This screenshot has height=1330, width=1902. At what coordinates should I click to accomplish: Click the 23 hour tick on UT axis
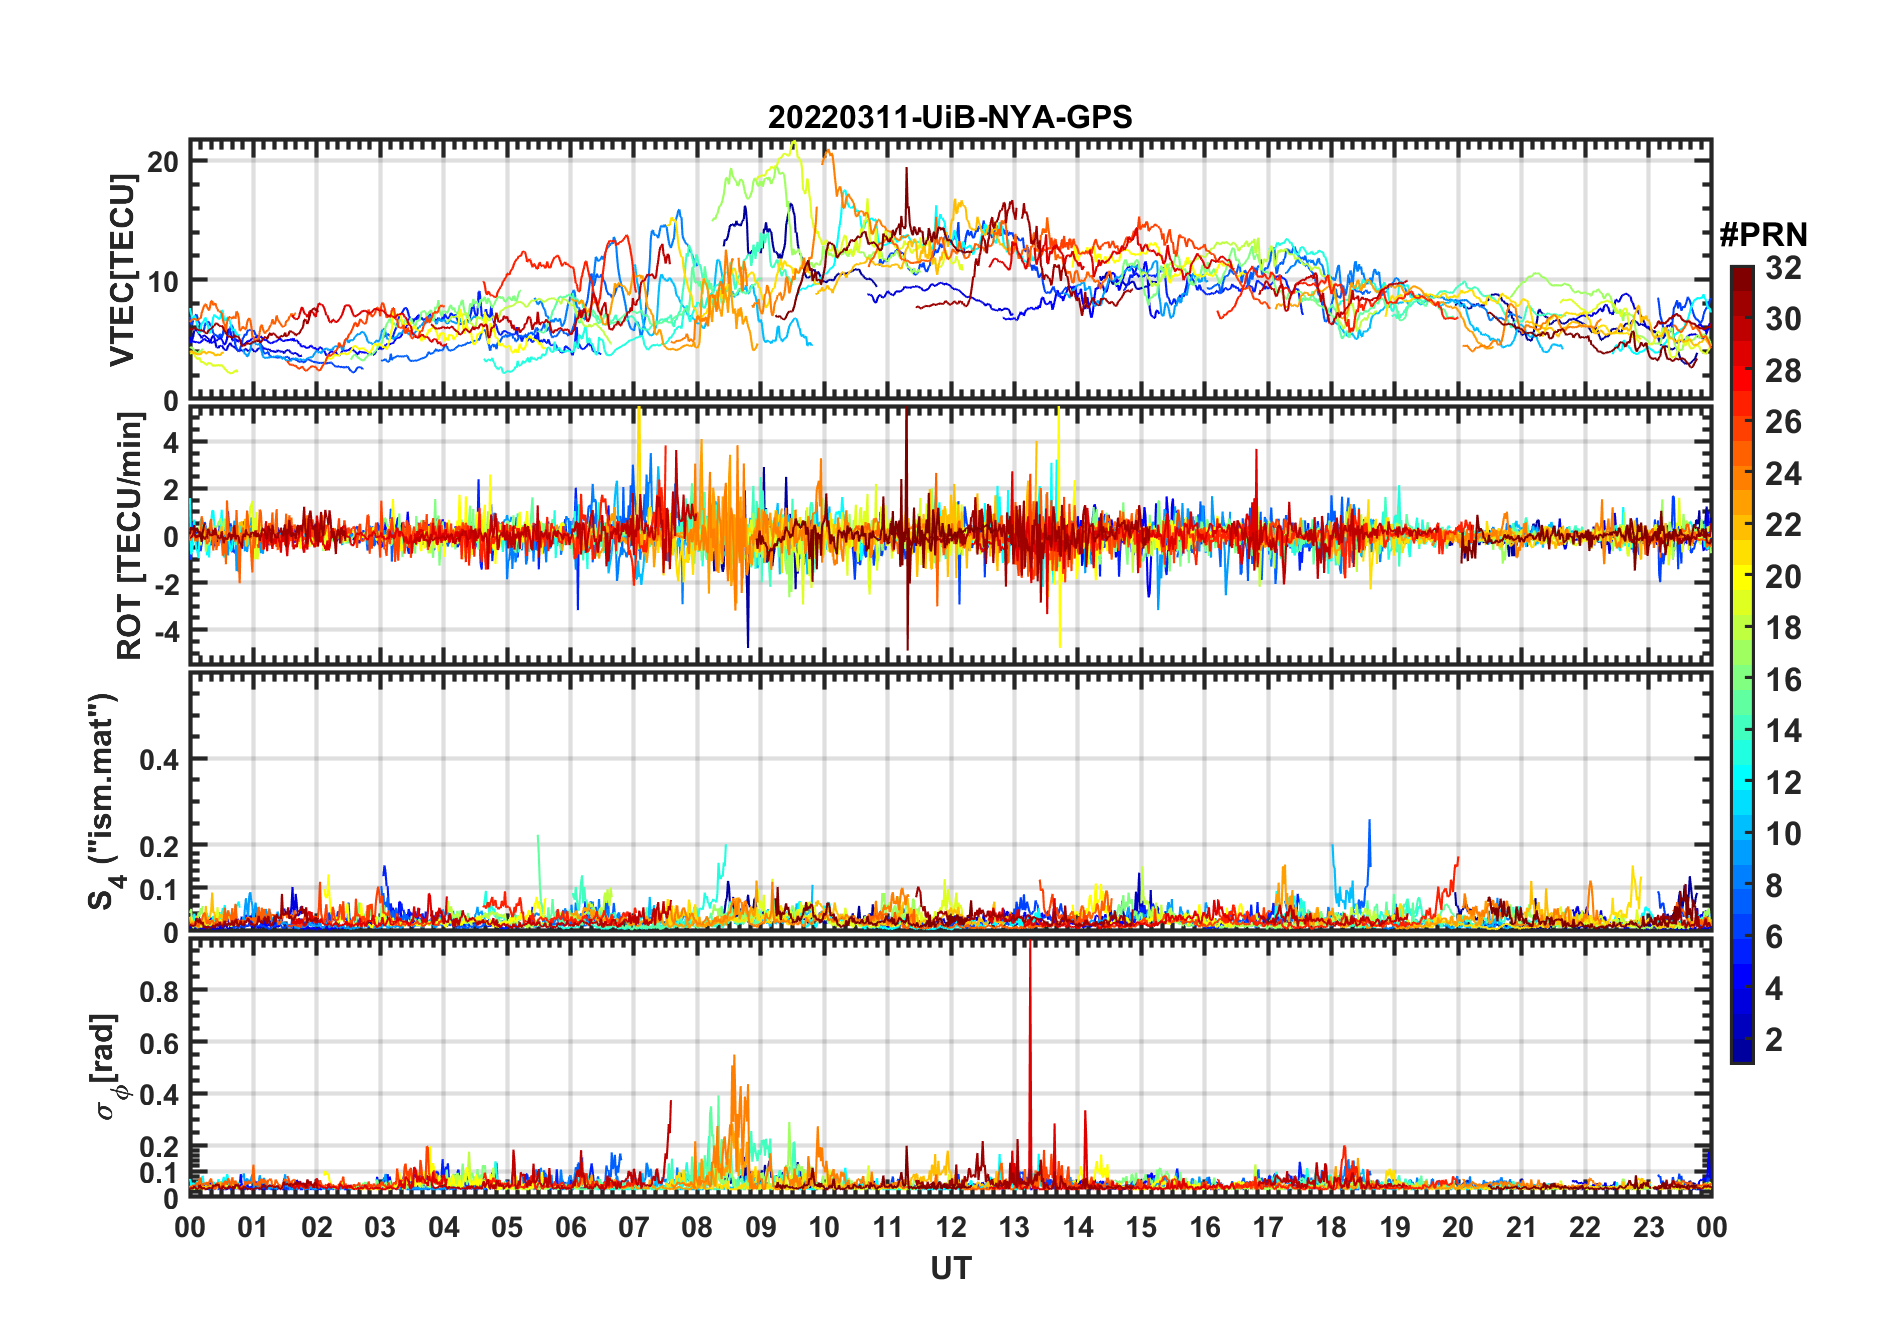pyautogui.click(x=1649, y=1227)
